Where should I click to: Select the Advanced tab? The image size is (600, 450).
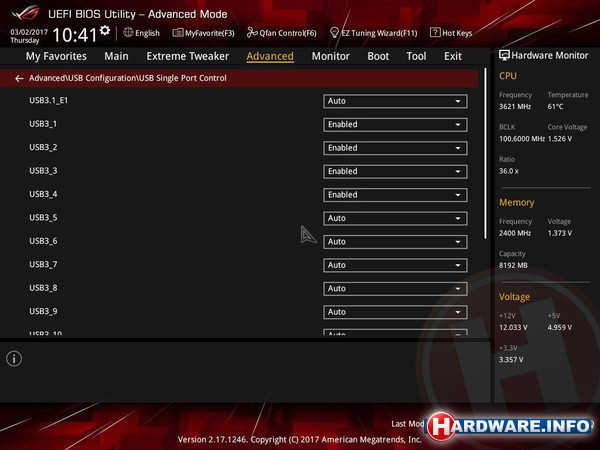click(x=270, y=56)
